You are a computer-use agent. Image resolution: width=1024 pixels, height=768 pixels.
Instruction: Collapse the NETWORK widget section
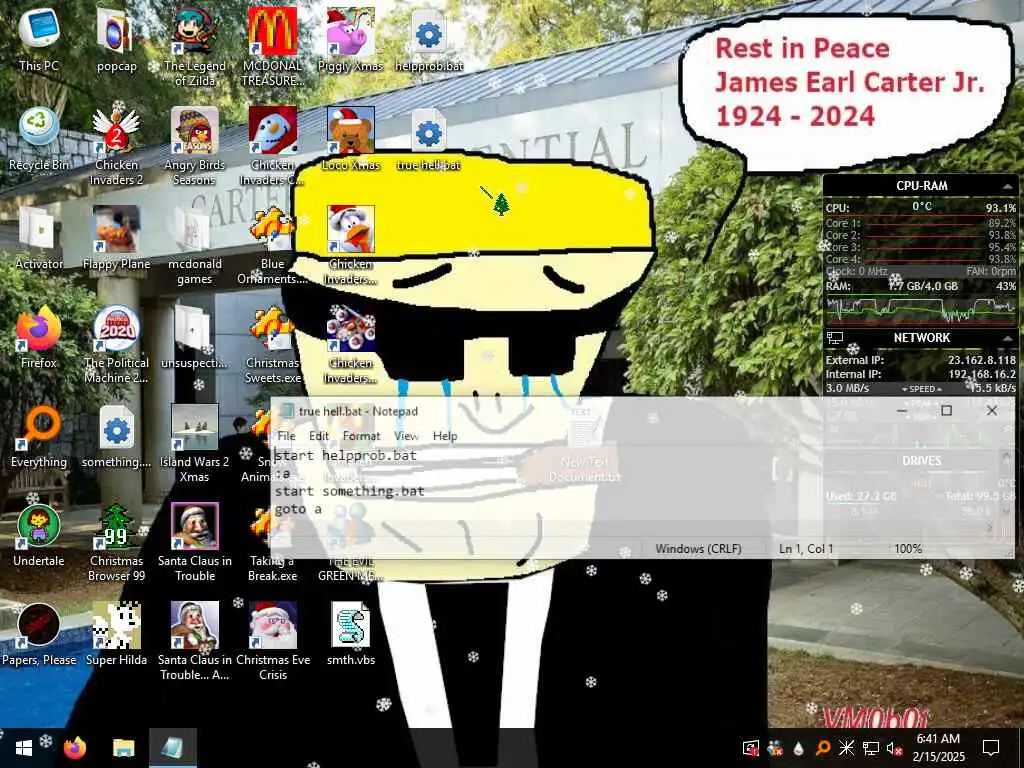(x=1006, y=338)
